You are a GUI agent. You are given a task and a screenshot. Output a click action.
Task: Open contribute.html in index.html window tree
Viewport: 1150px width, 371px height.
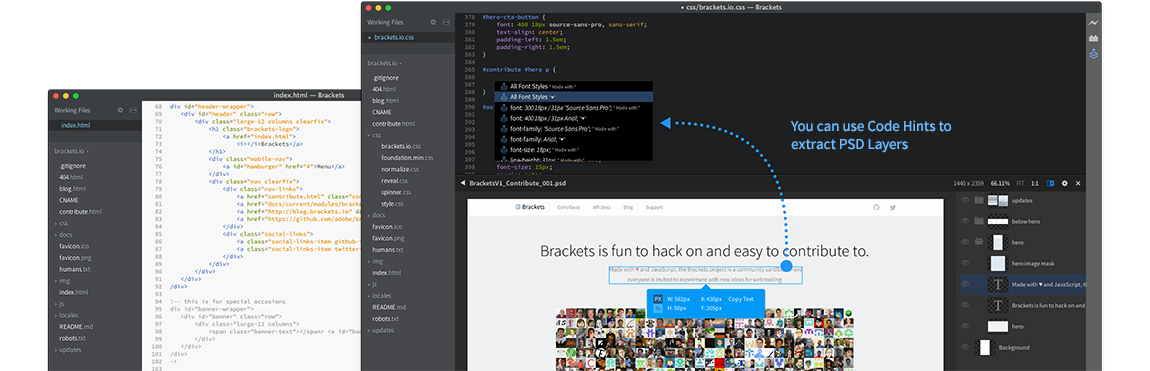pos(80,211)
